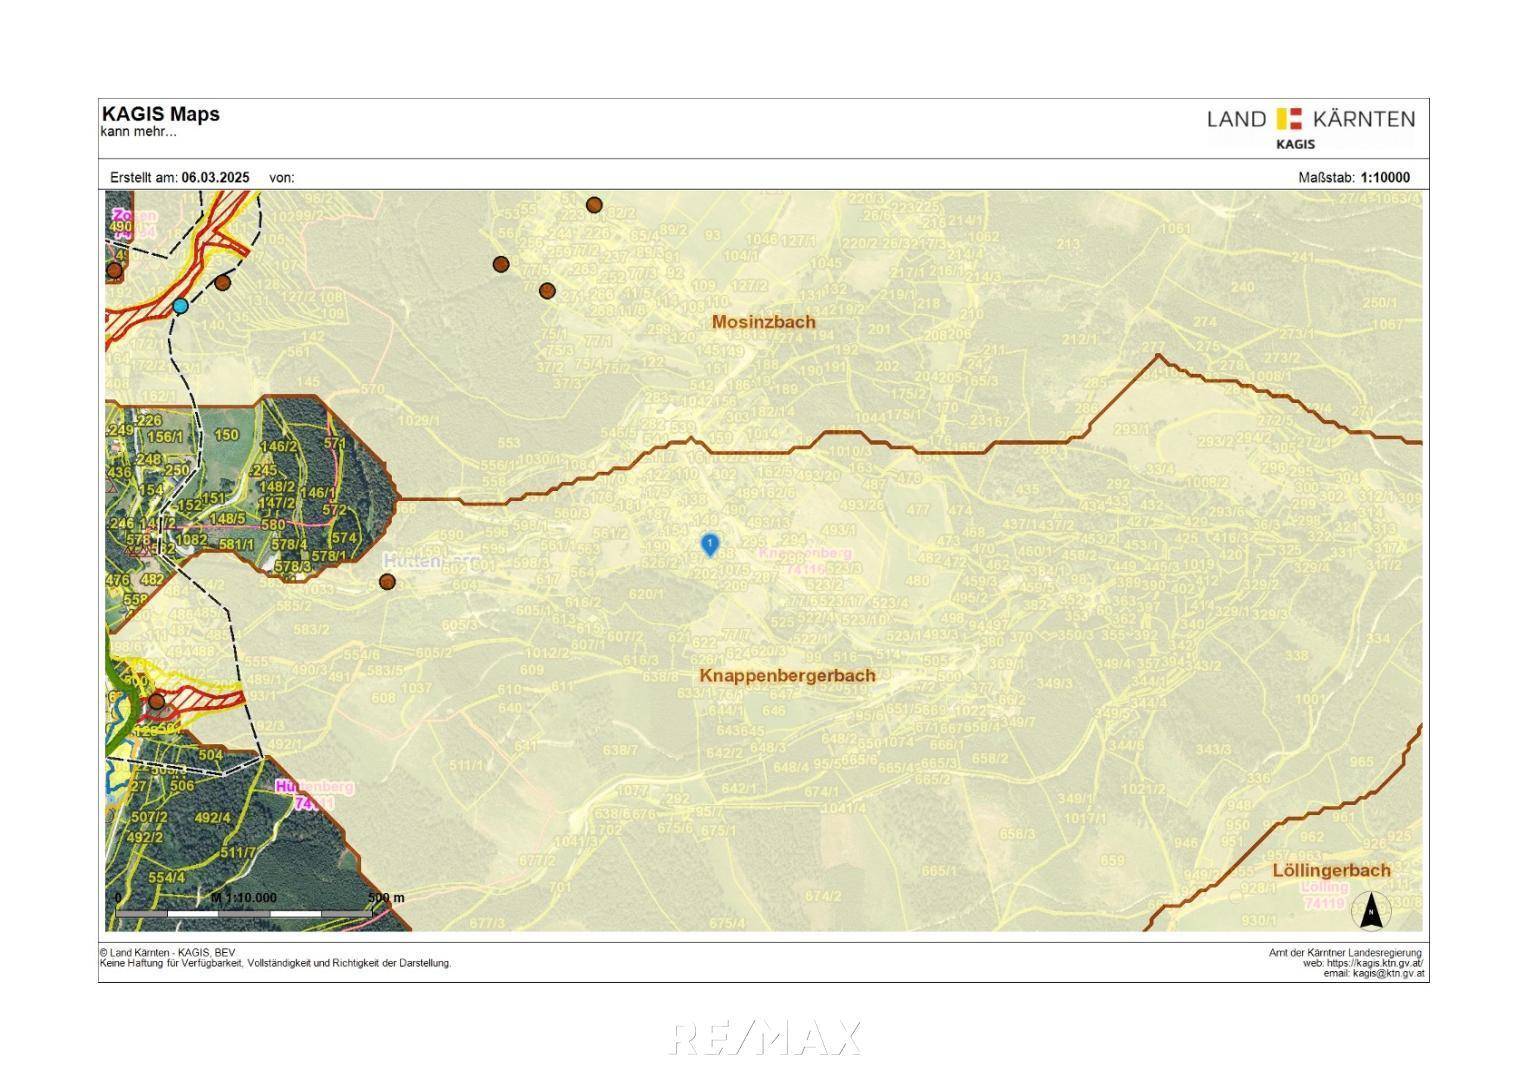This screenshot has height=1080, width=1527.
Task: Click parcel number 293/1
Action: click(1133, 429)
